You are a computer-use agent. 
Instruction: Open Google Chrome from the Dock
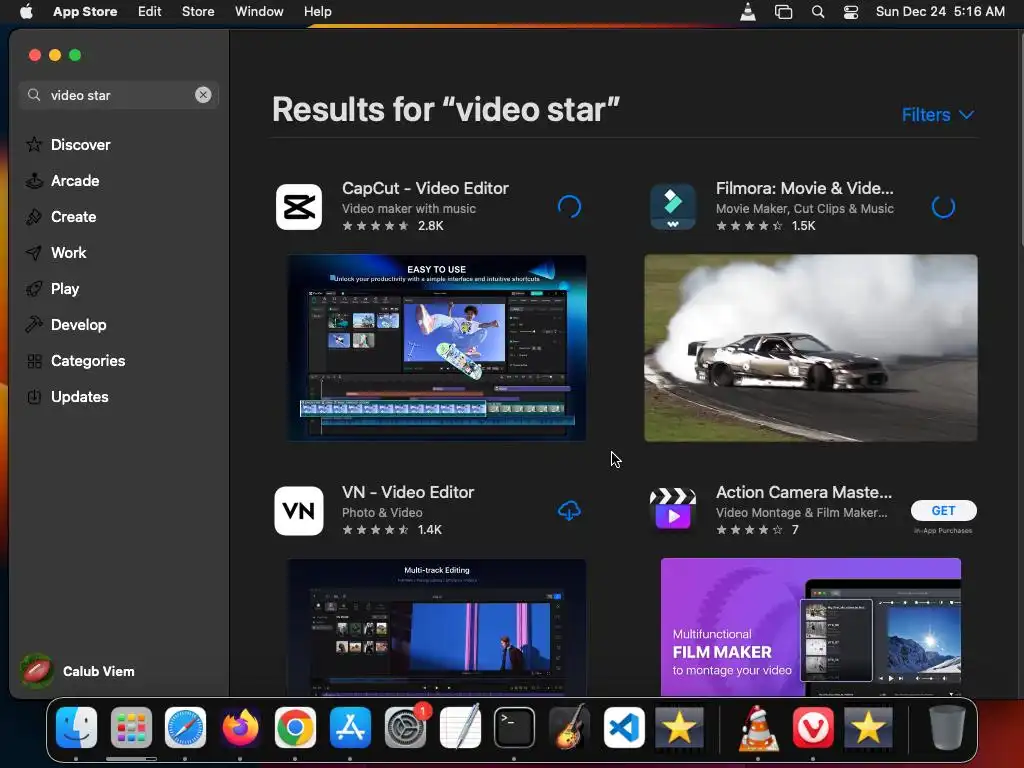295,728
